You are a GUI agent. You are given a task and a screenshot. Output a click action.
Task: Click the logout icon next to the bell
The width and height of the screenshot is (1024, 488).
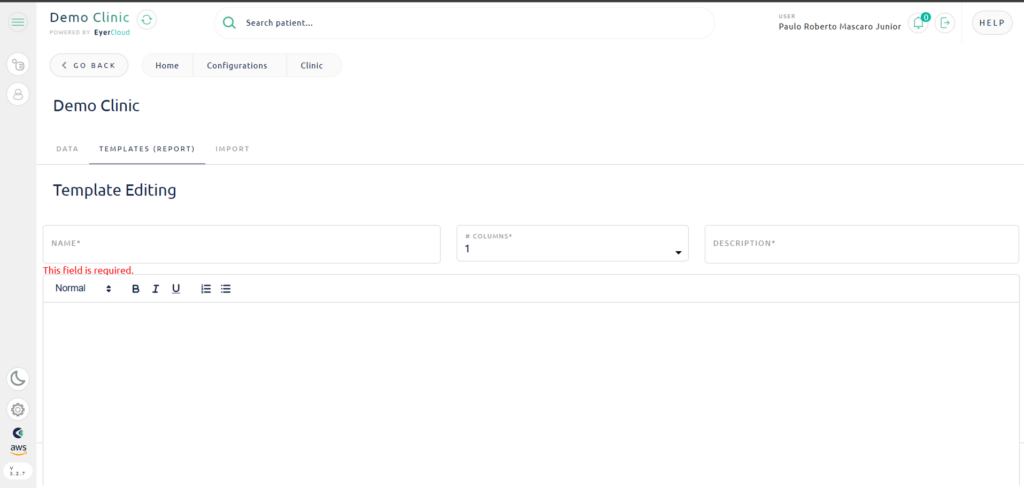click(945, 23)
